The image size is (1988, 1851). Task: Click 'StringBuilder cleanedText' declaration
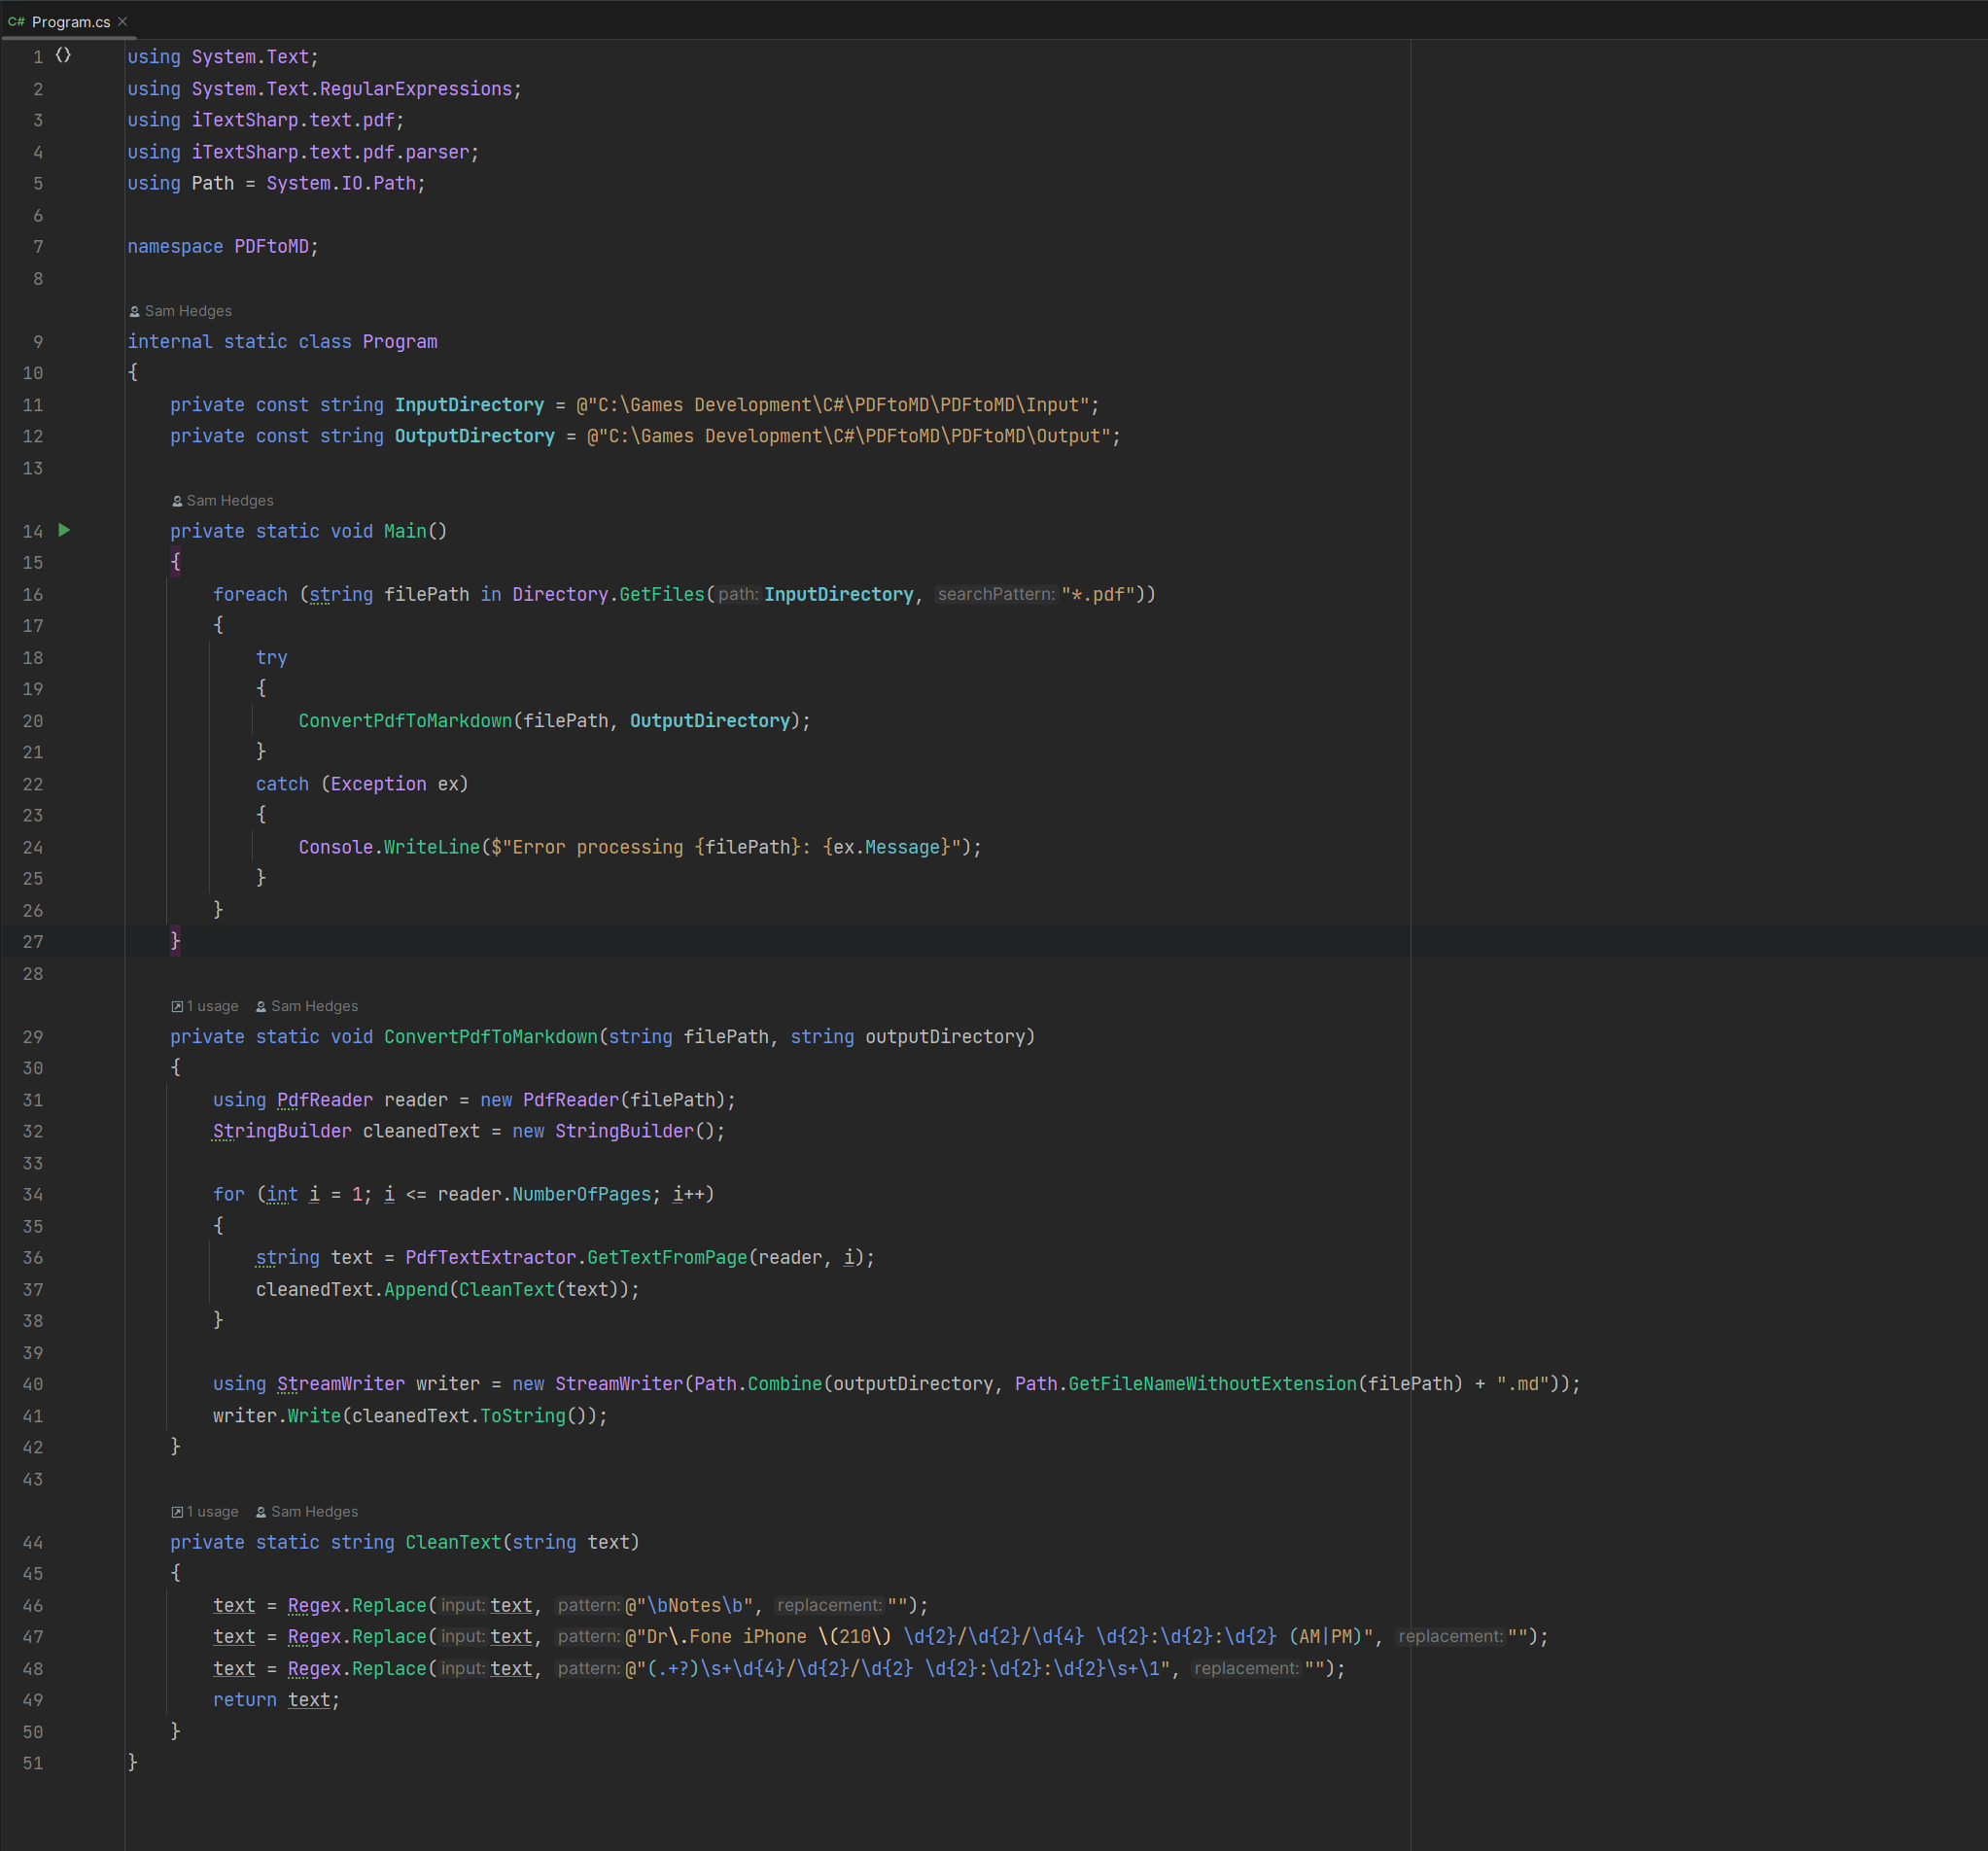tap(346, 1131)
